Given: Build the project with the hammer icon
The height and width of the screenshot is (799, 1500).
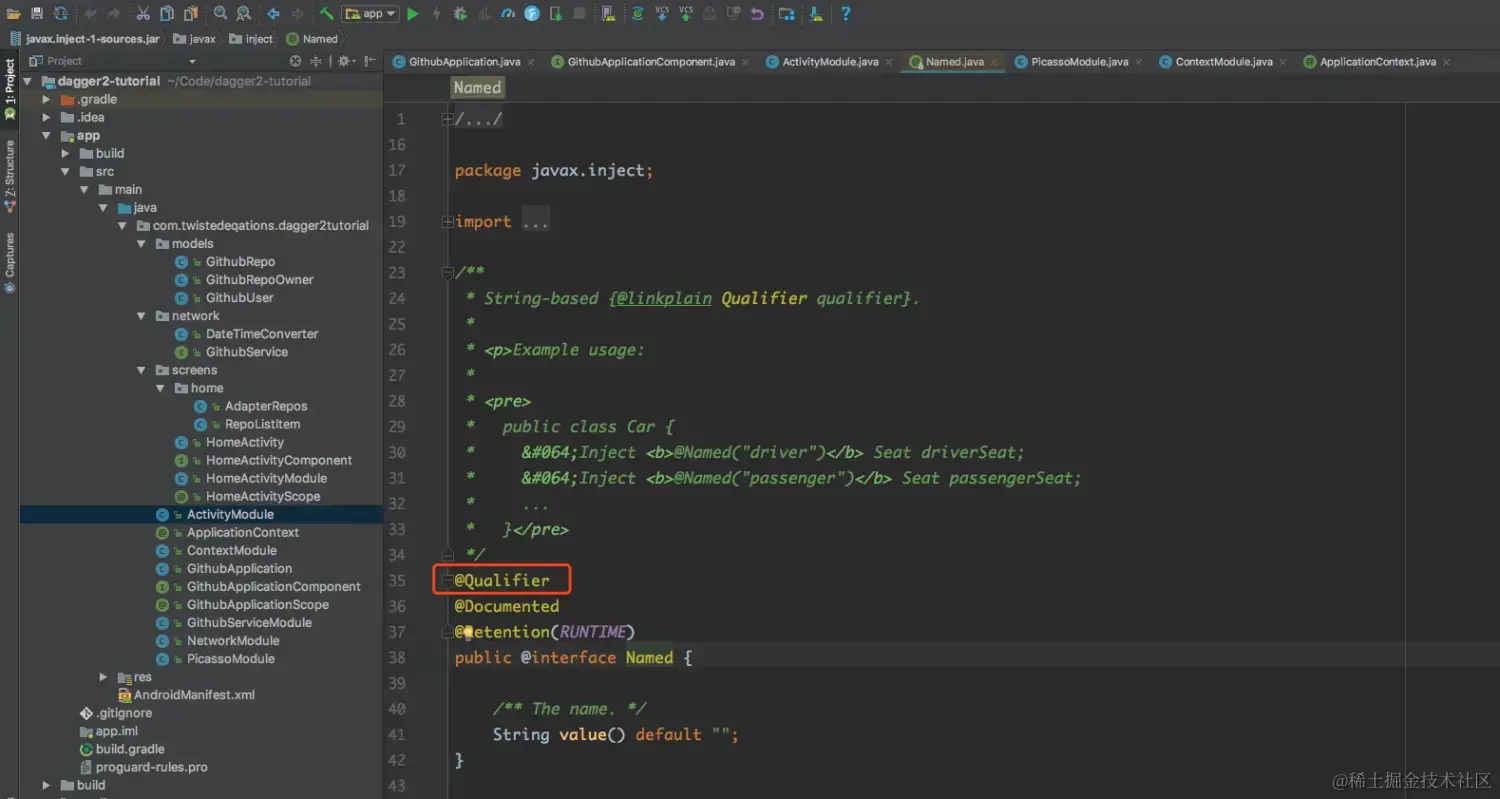Looking at the screenshot, I should pyautogui.click(x=327, y=14).
